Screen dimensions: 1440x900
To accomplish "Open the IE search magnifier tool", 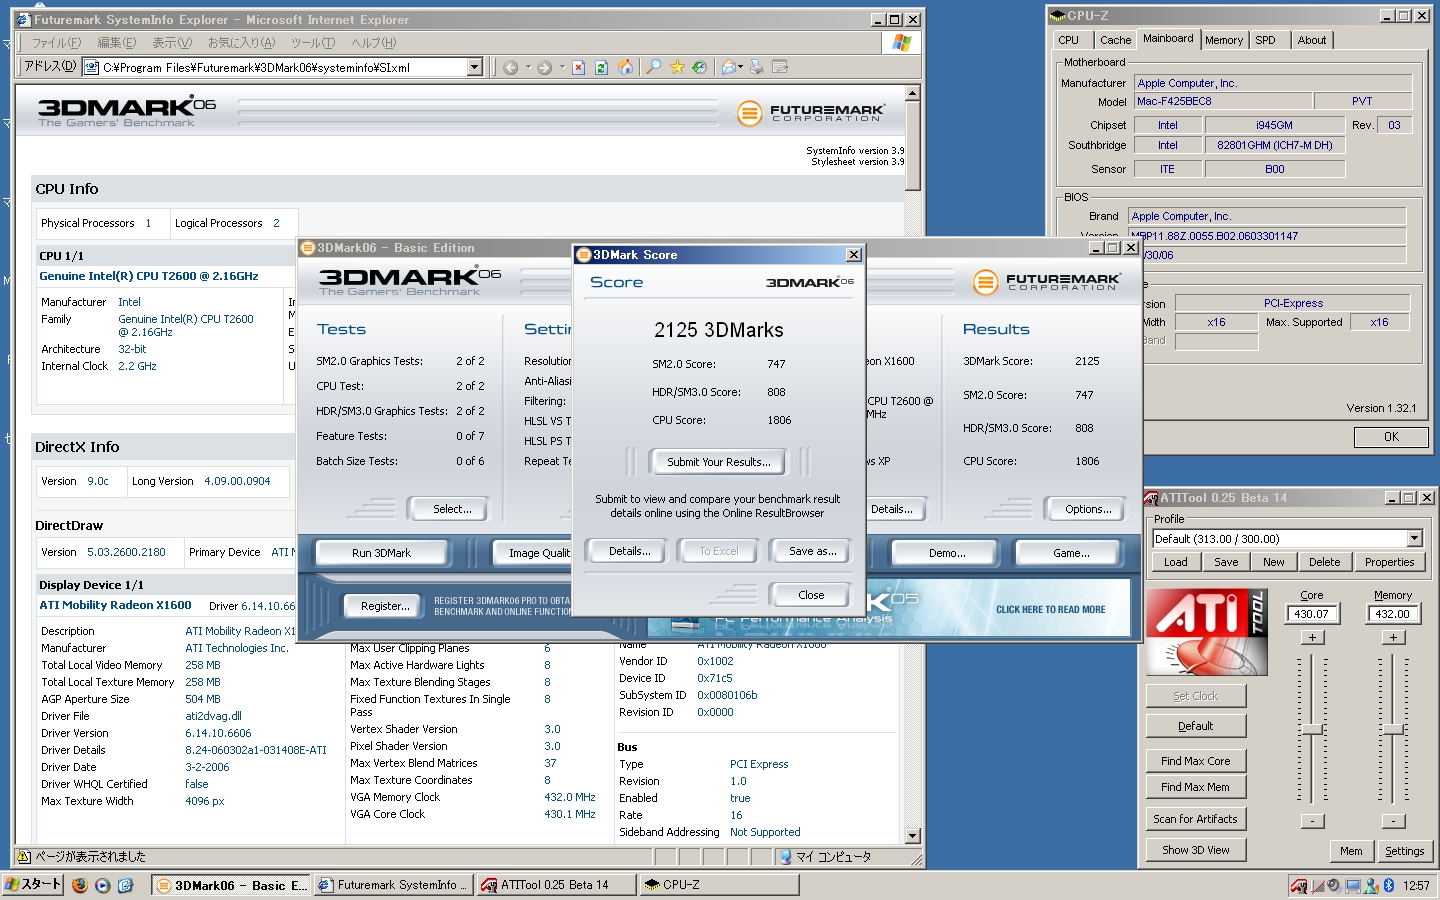I will [x=653, y=67].
